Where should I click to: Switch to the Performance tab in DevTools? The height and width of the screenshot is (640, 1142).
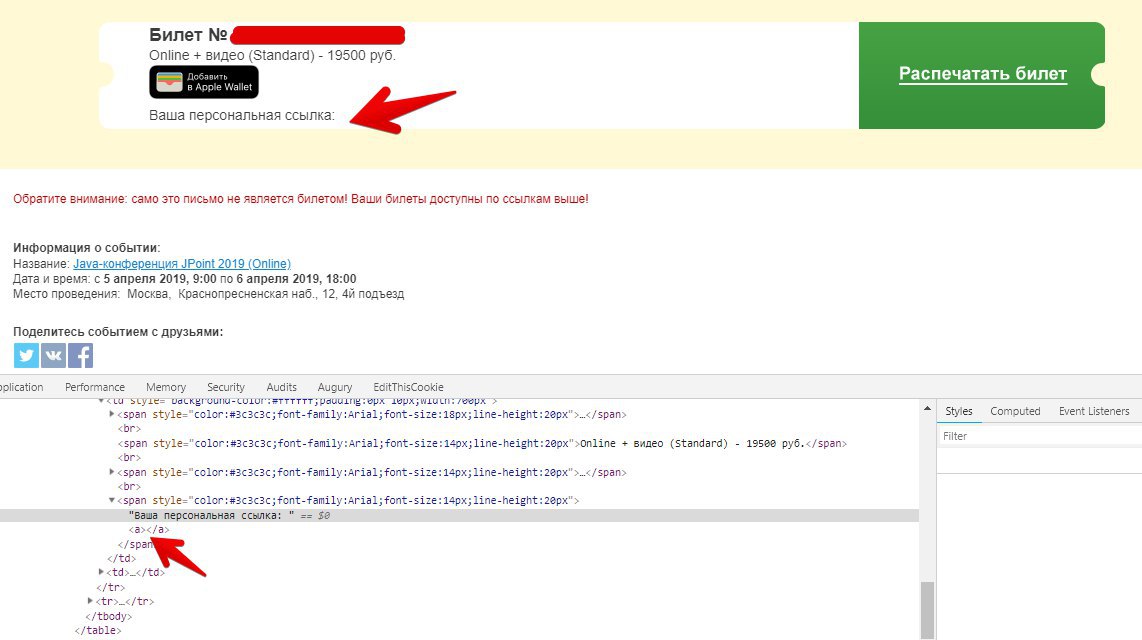[x=95, y=387]
